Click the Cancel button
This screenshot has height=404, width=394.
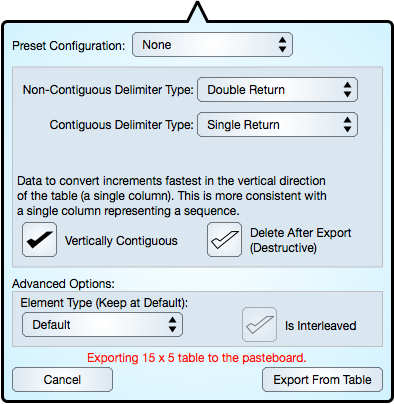(62, 380)
